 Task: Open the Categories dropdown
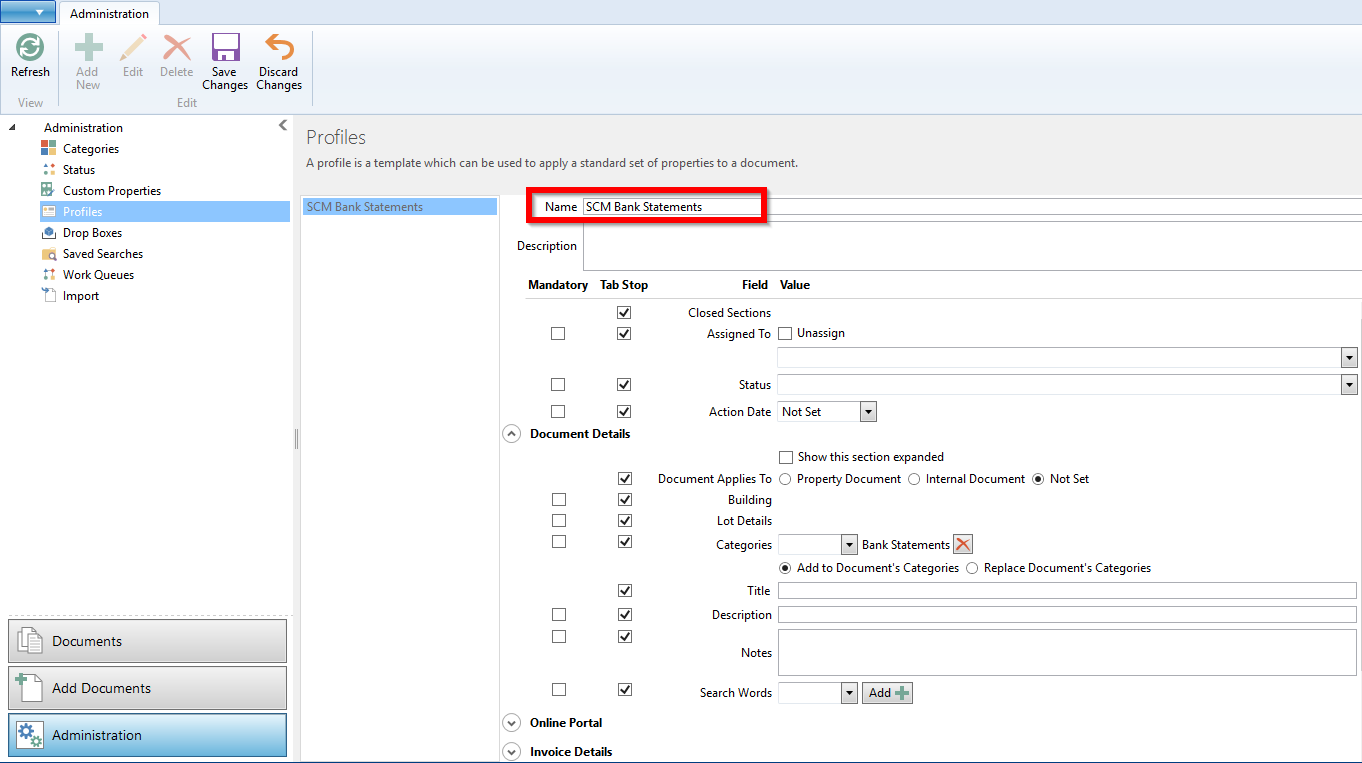[x=850, y=545]
